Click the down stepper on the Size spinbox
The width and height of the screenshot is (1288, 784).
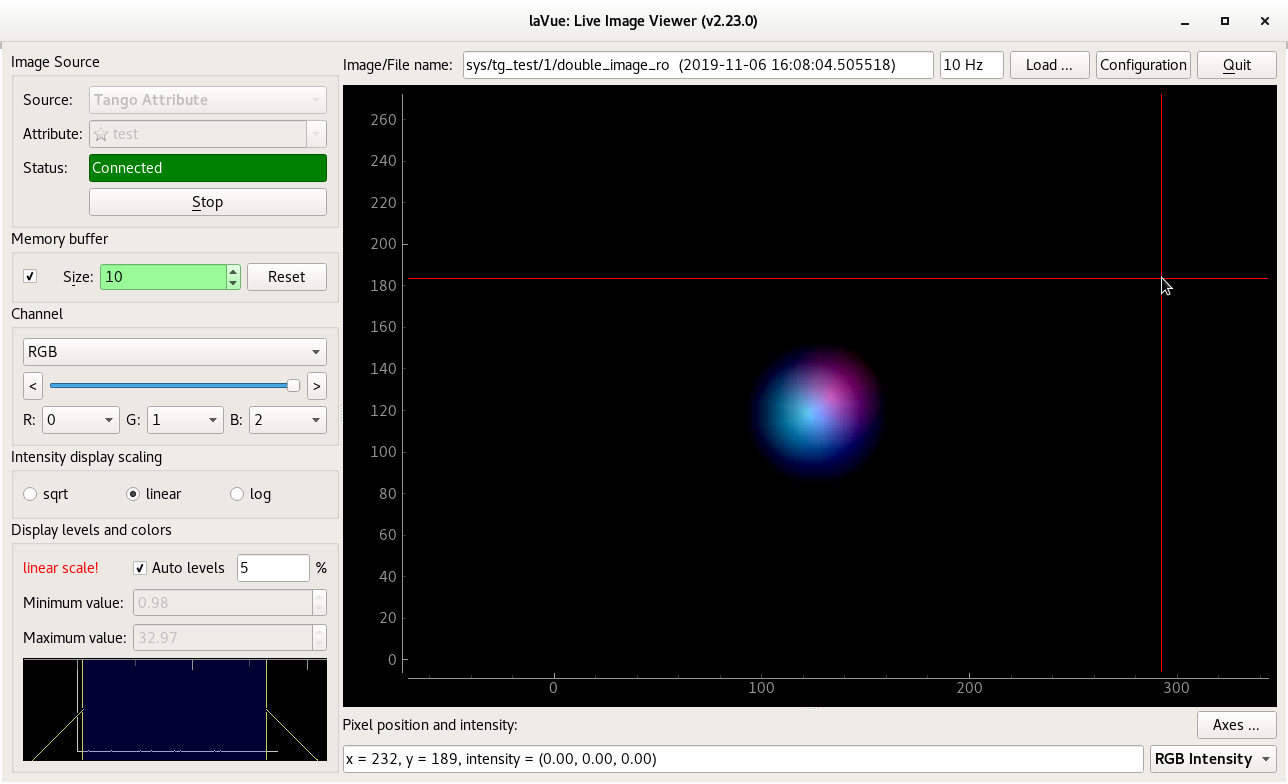pos(233,282)
